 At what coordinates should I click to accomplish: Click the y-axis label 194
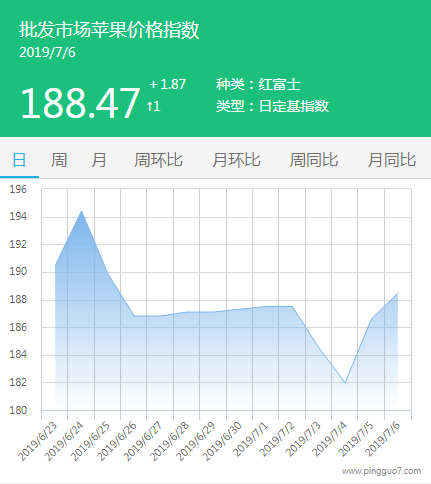coord(18,216)
